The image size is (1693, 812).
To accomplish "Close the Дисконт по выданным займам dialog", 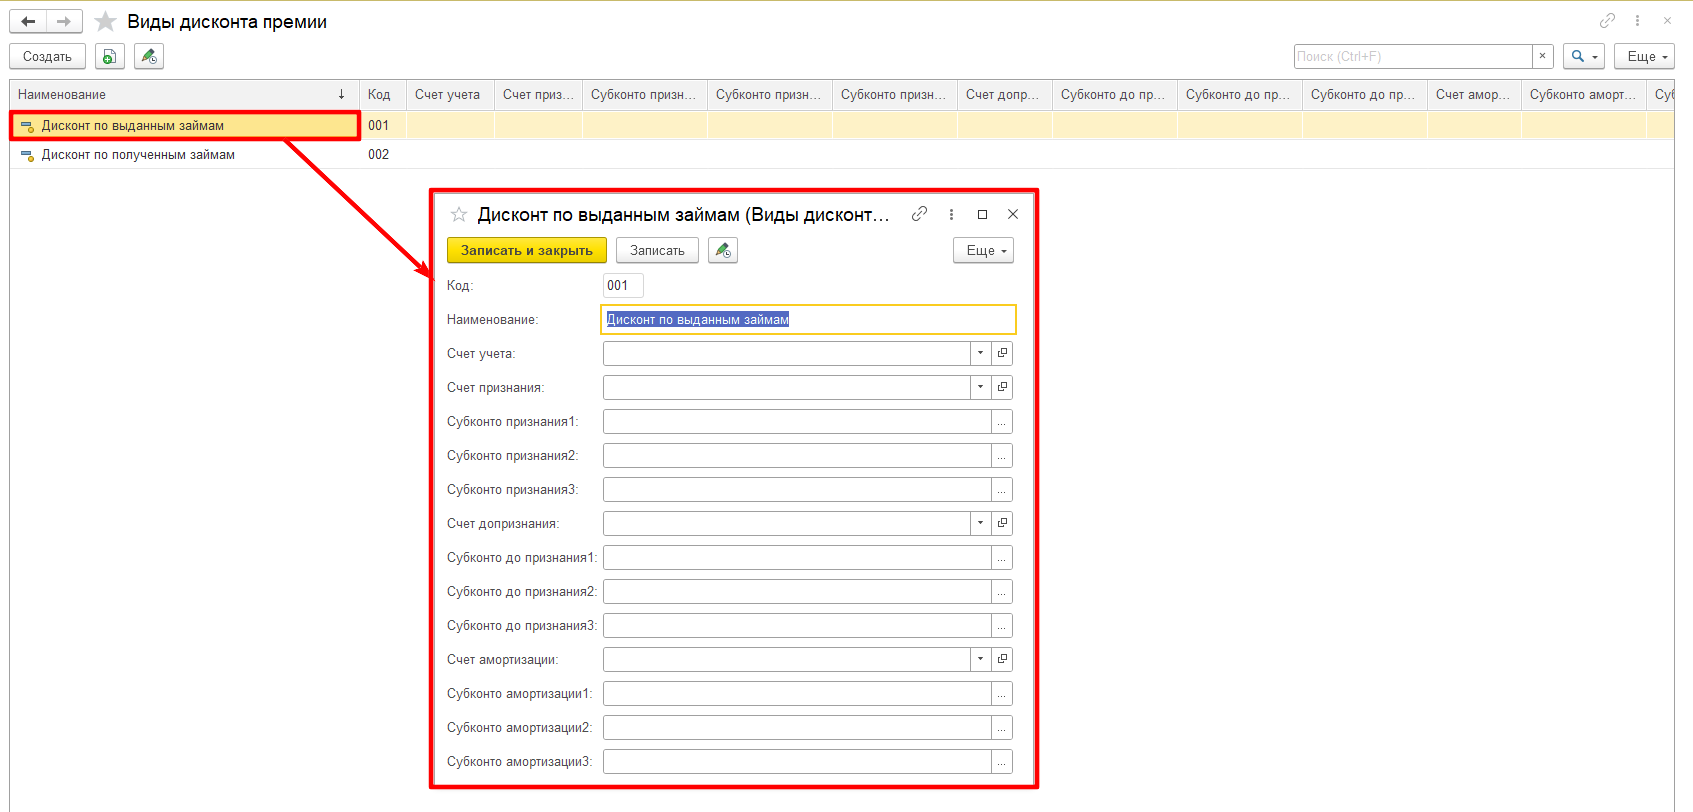I will [1013, 214].
